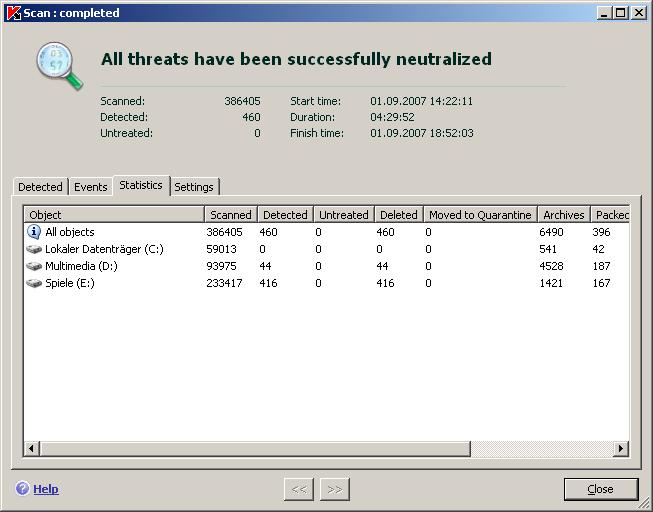Sort by Object column header

click(114, 215)
